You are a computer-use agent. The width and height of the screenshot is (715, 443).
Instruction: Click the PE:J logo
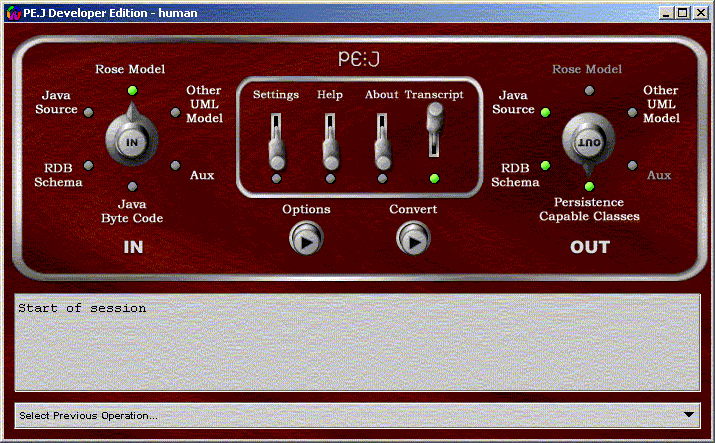359,59
